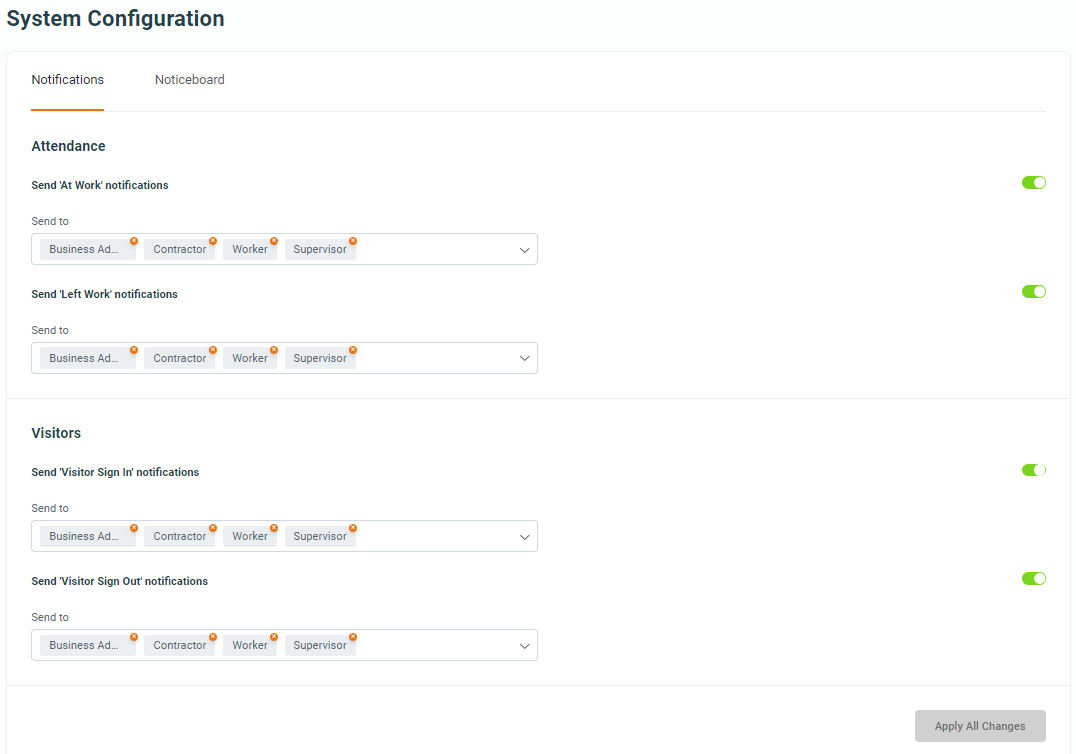The height and width of the screenshot is (754, 1076).
Task: Select the Contractor chip under 'Visitor Sign Out'
Action: (x=179, y=645)
